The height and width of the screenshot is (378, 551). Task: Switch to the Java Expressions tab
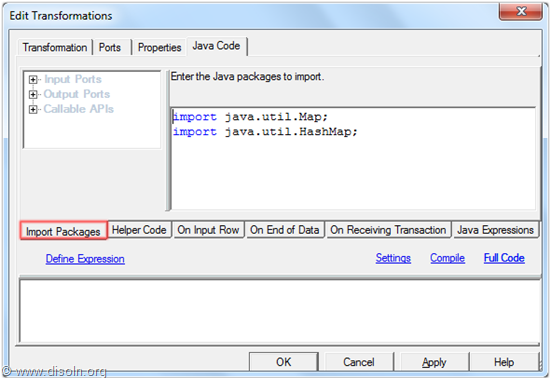tap(495, 230)
